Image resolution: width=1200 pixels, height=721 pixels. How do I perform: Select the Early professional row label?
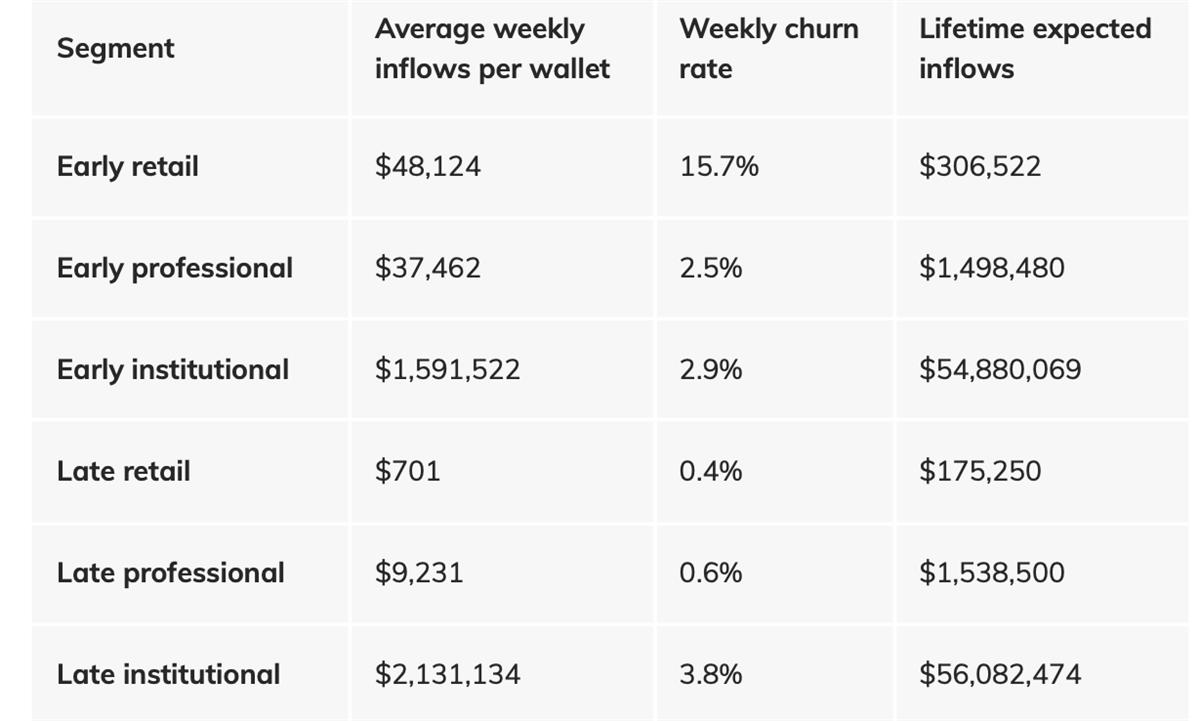pyautogui.click(x=174, y=268)
